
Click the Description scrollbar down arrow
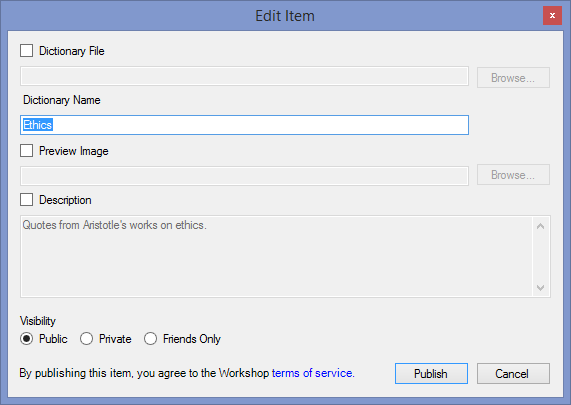541,288
